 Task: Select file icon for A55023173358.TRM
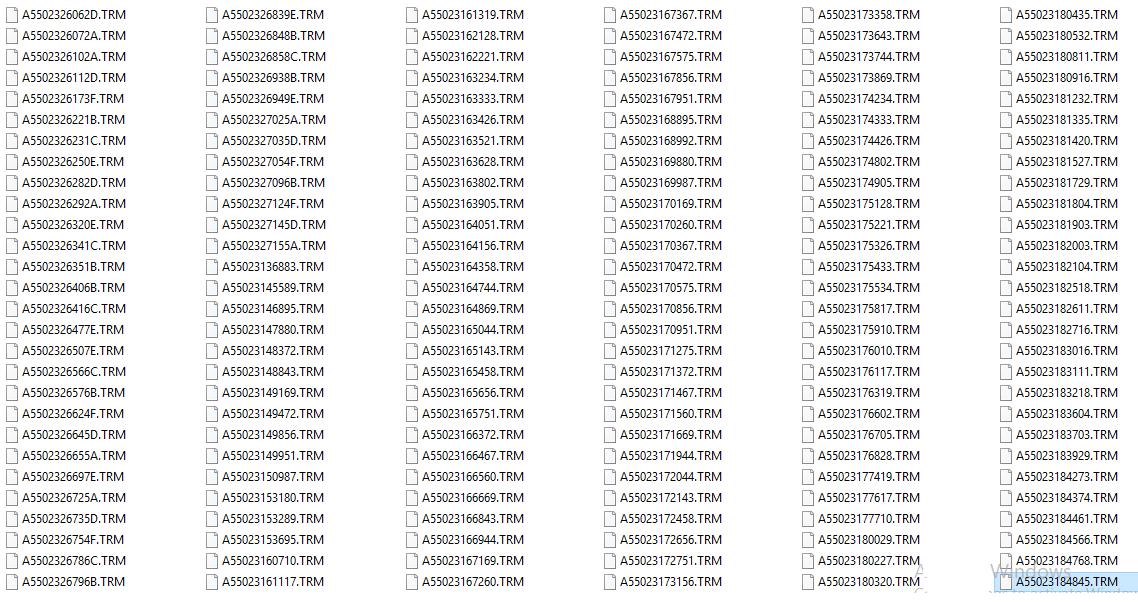click(808, 15)
